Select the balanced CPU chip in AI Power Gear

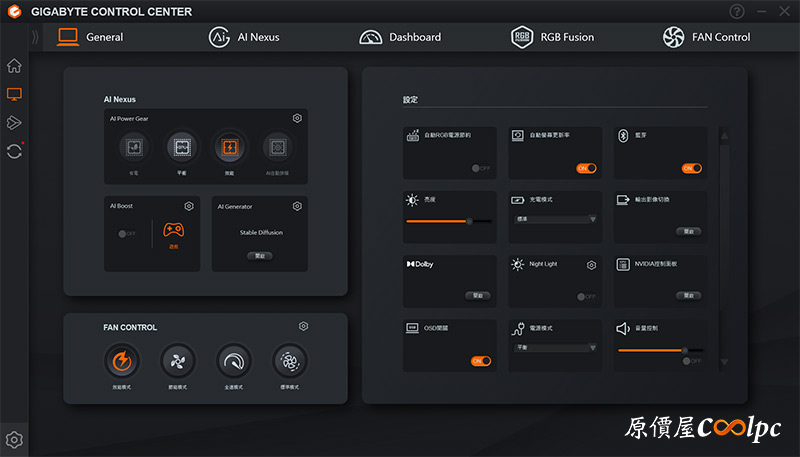(182, 147)
